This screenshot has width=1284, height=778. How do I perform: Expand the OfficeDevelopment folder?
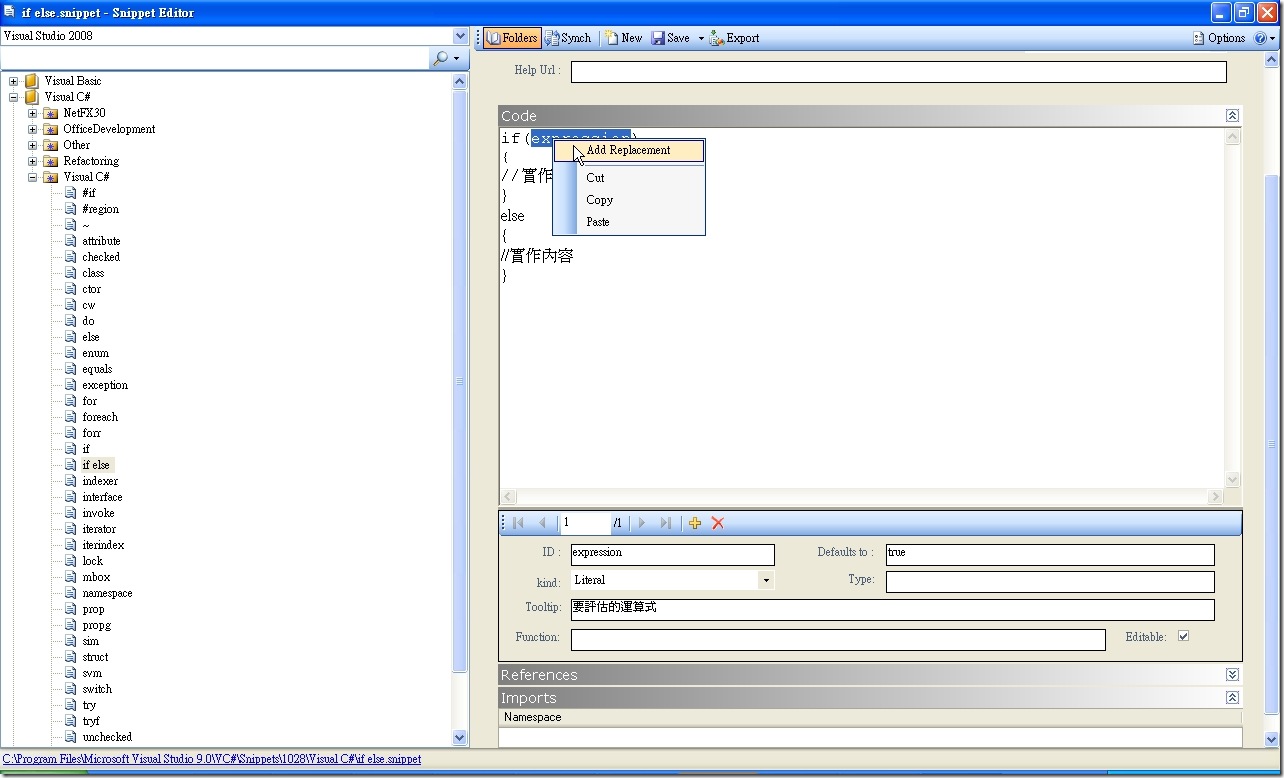(x=33, y=129)
